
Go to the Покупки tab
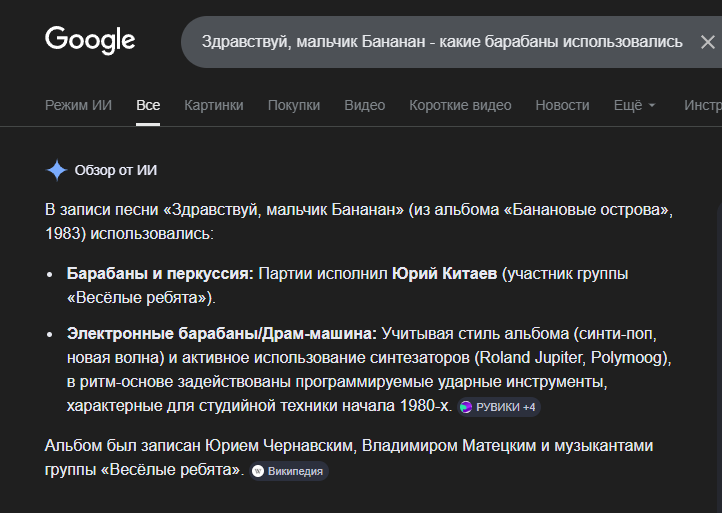click(x=294, y=105)
